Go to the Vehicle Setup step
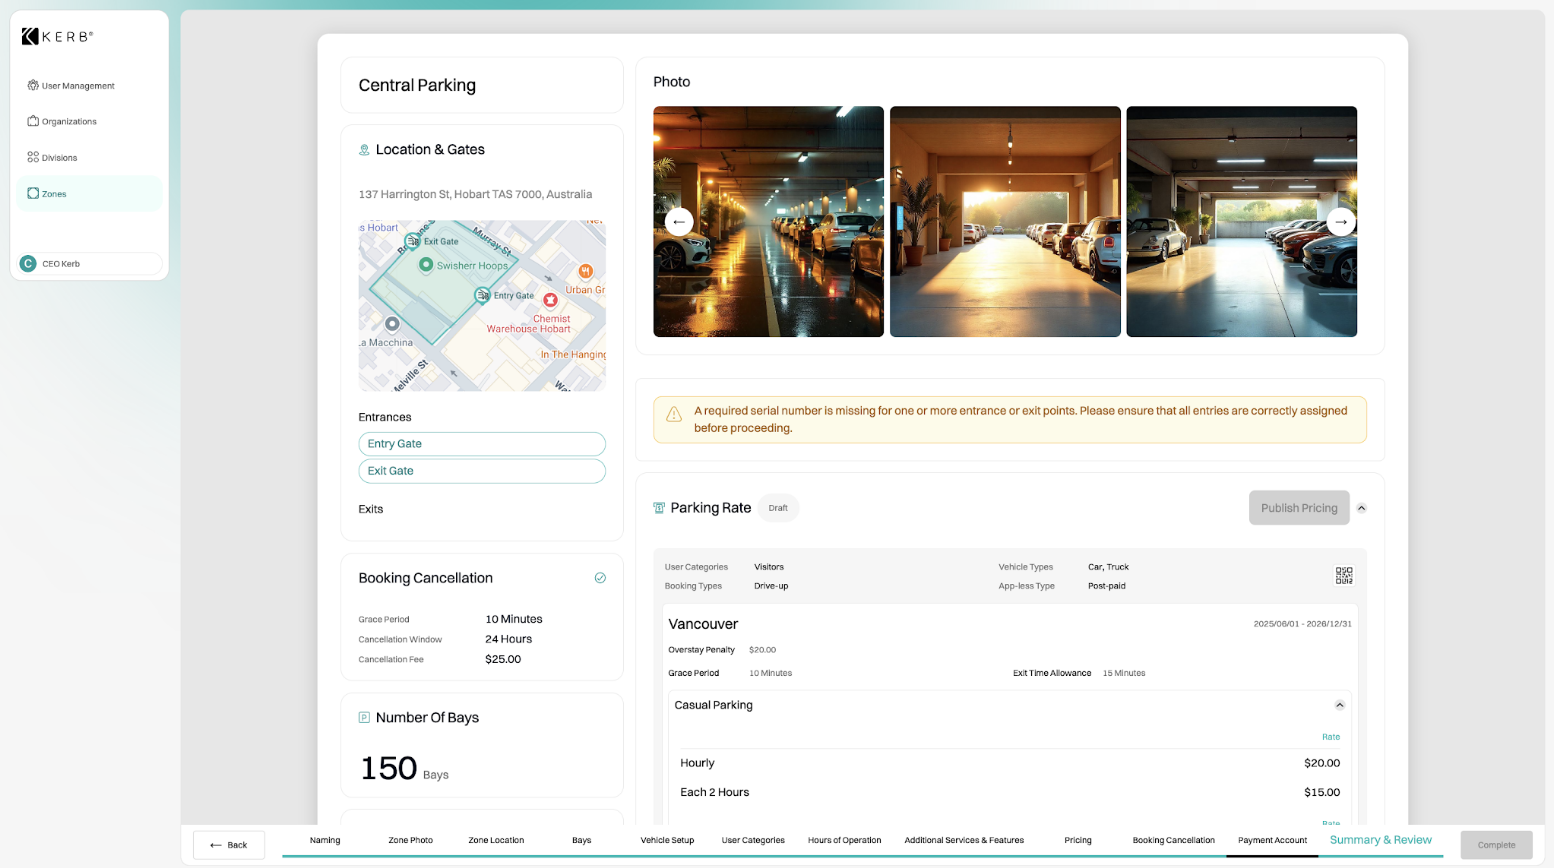Viewport: 1554px width, 868px height. pyautogui.click(x=667, y=840)
